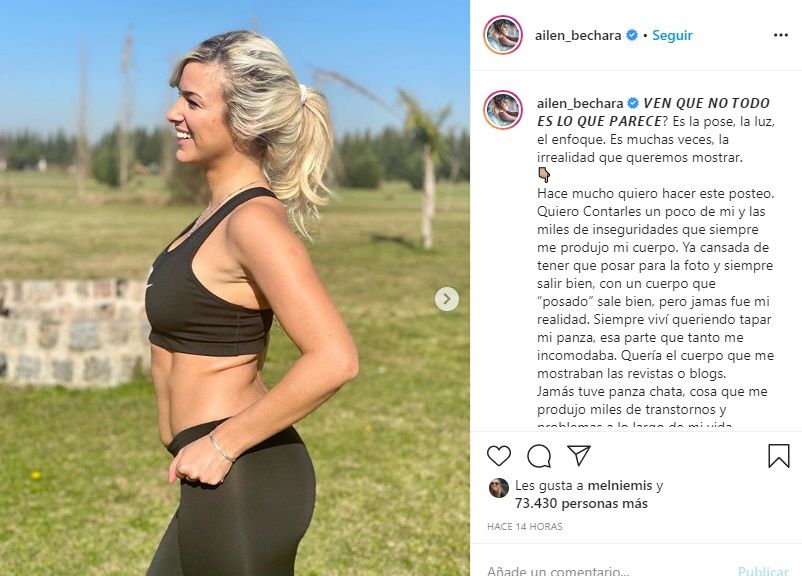Open ailen_bechara username in the caption
The height and width of the screenshot is (576, 802).
pyautogui.click(x=580, y=103)
